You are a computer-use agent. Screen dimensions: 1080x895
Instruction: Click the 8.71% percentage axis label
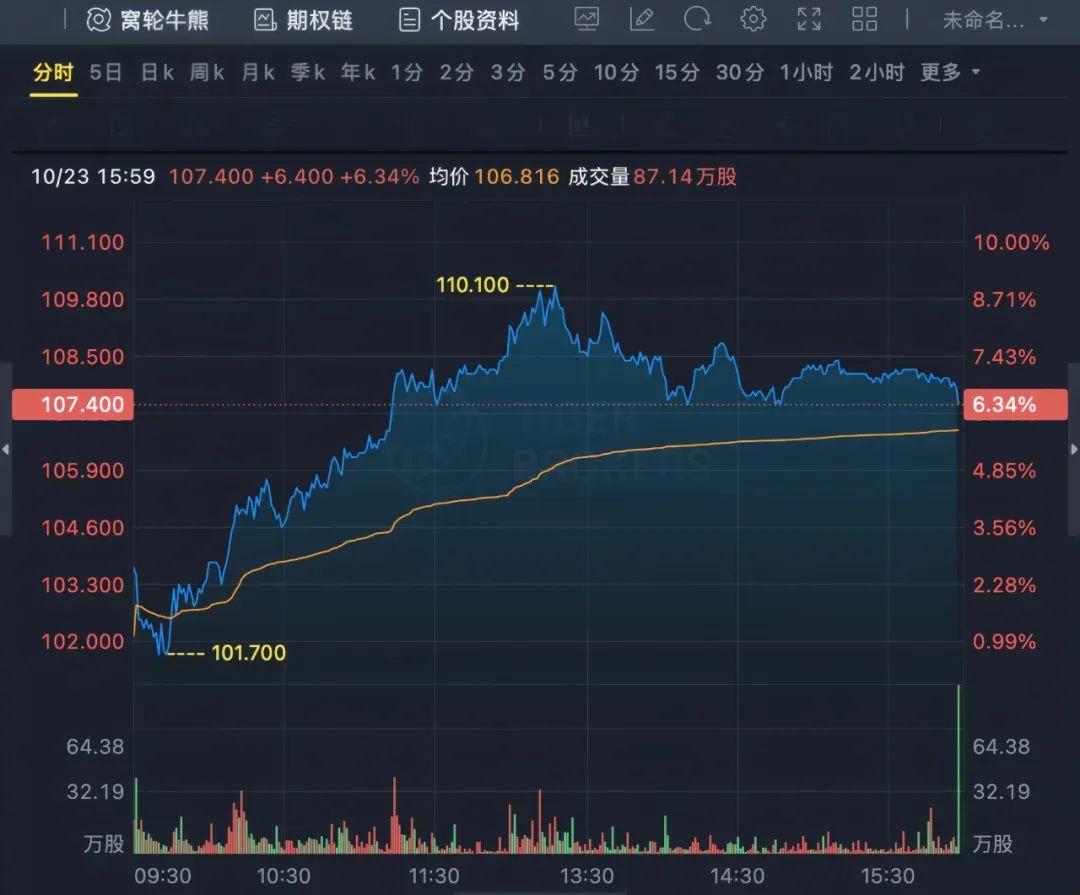coord(1004,300)
